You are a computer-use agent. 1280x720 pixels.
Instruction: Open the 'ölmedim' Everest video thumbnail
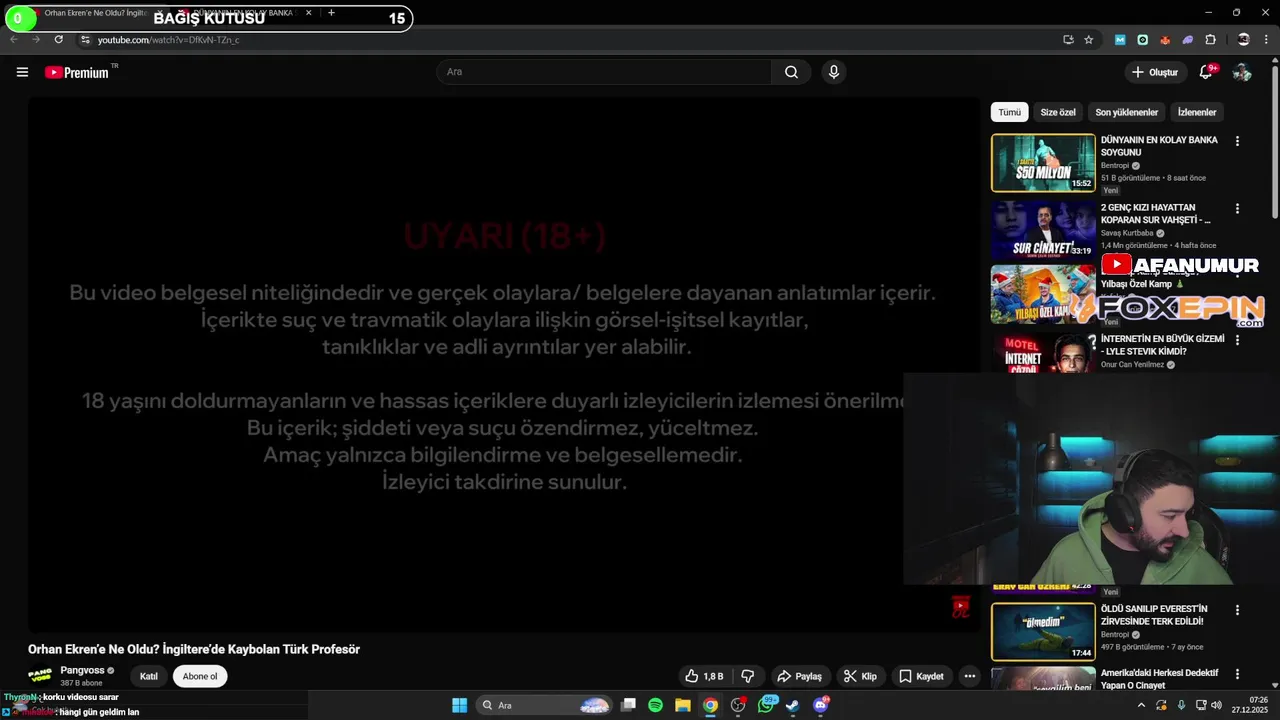pos(1043,631)
